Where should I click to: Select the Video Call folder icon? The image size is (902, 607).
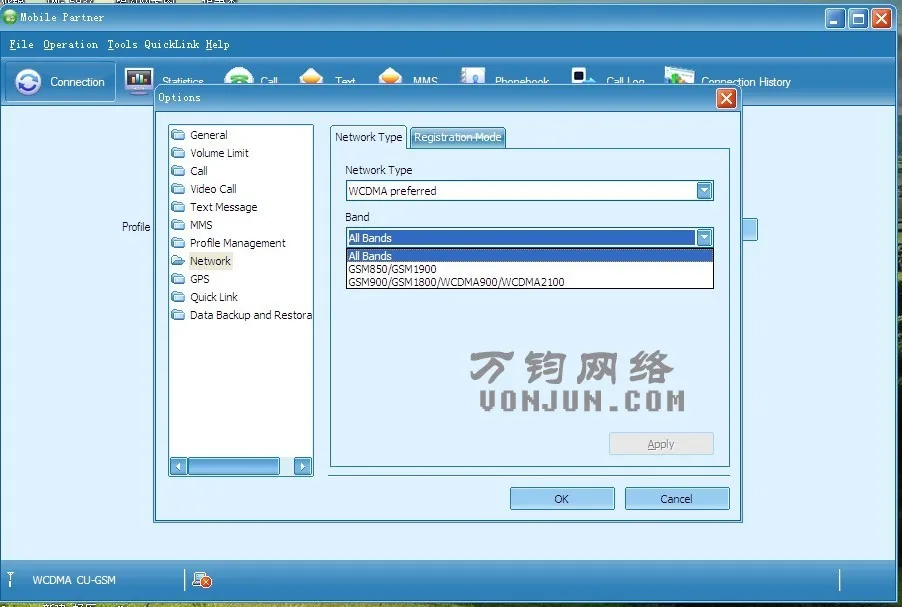tap(178, 189)
